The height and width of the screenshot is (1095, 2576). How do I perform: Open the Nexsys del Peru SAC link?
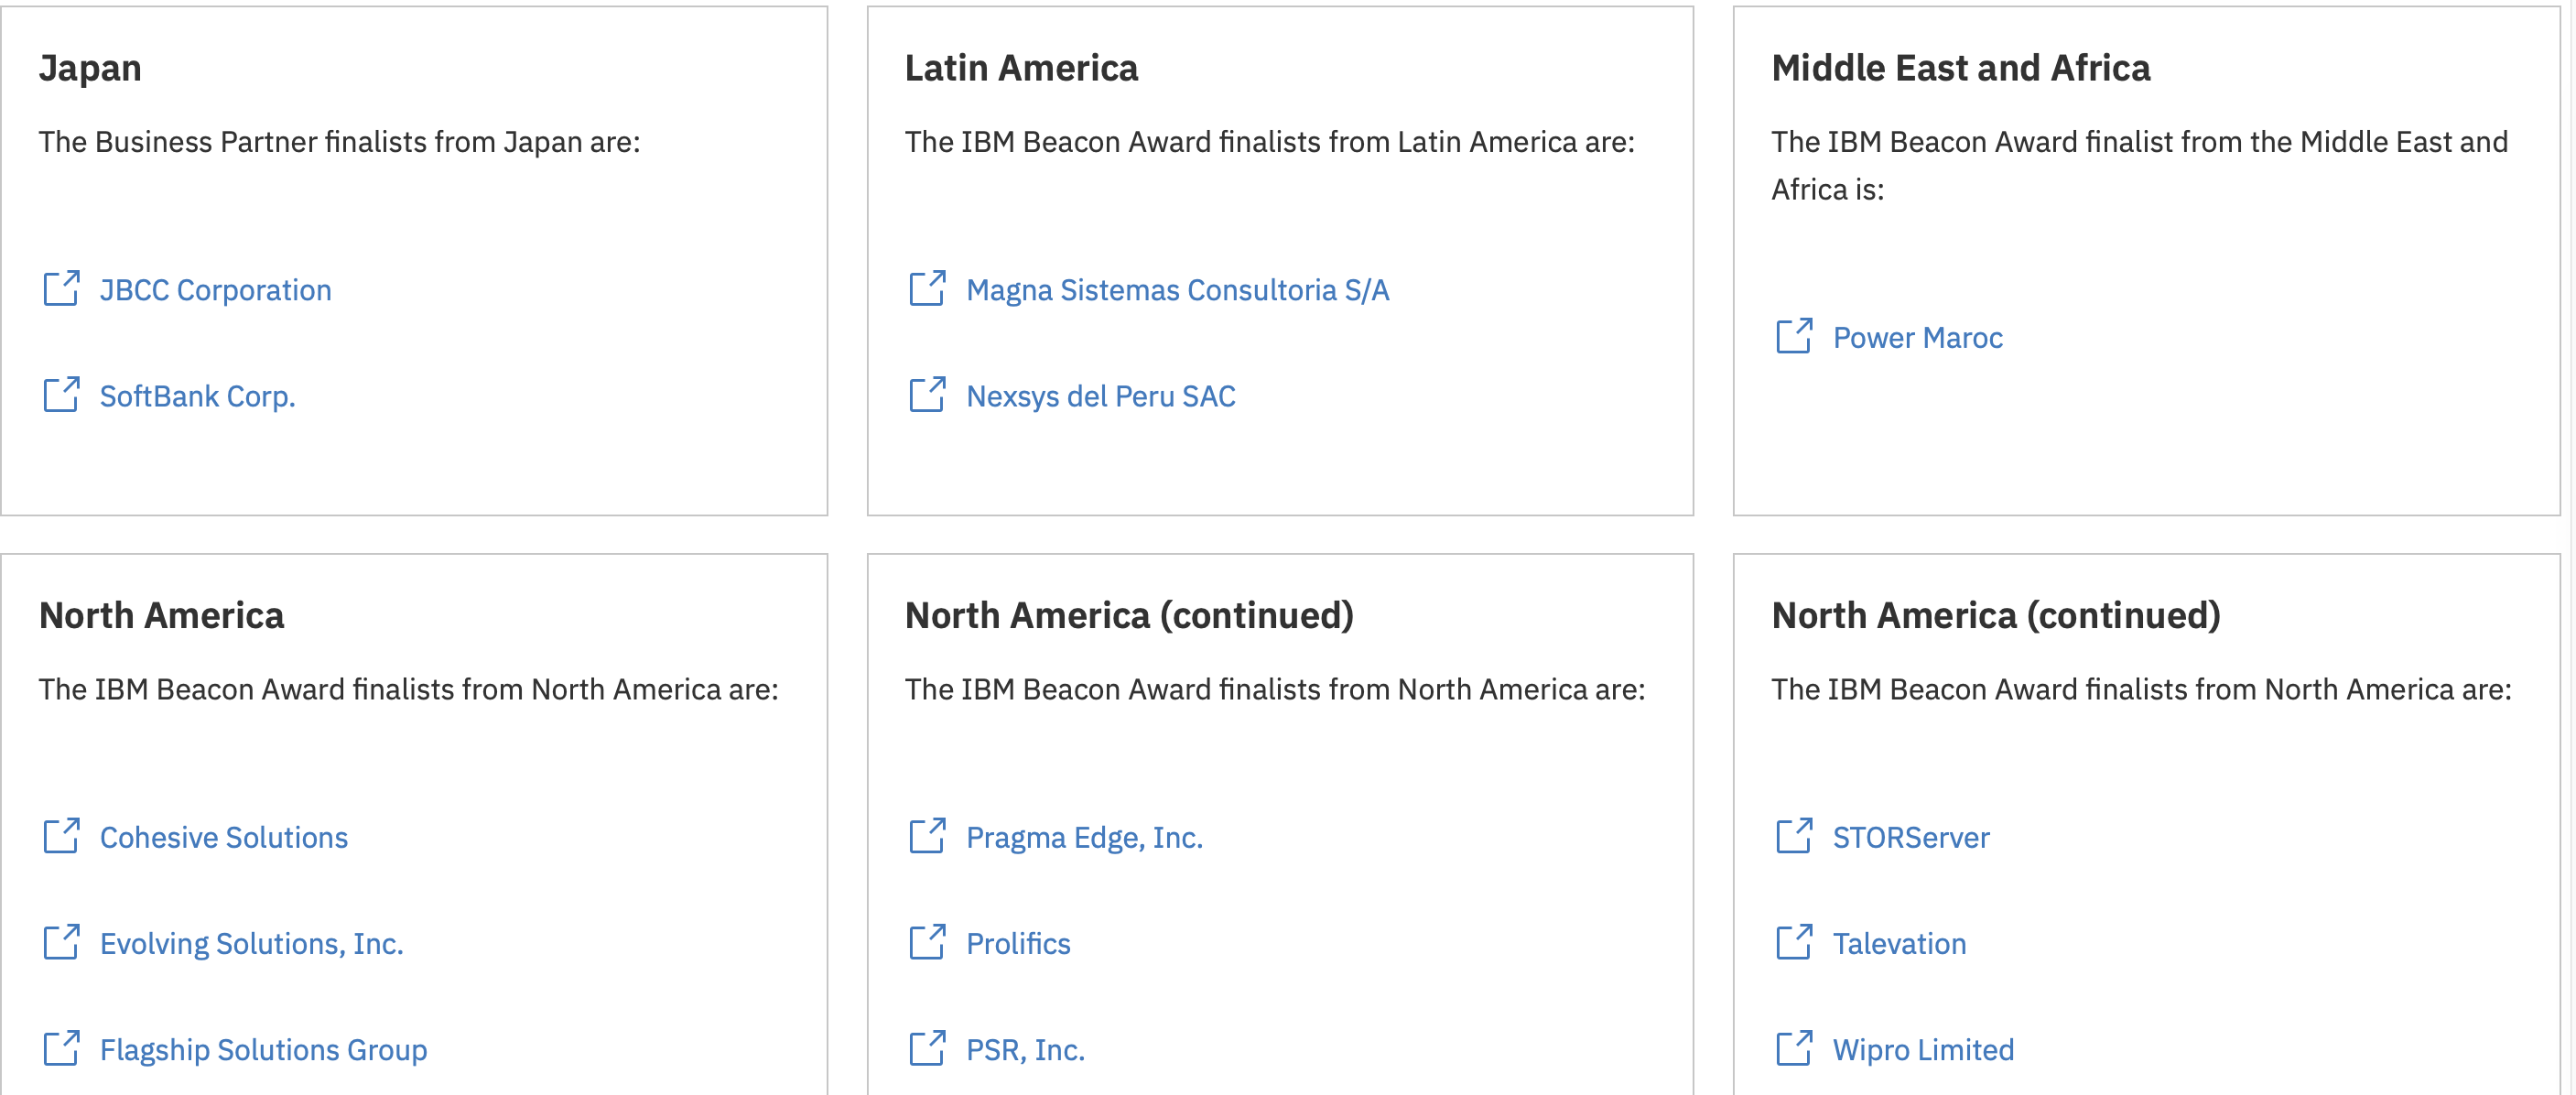pos(1100,396)
